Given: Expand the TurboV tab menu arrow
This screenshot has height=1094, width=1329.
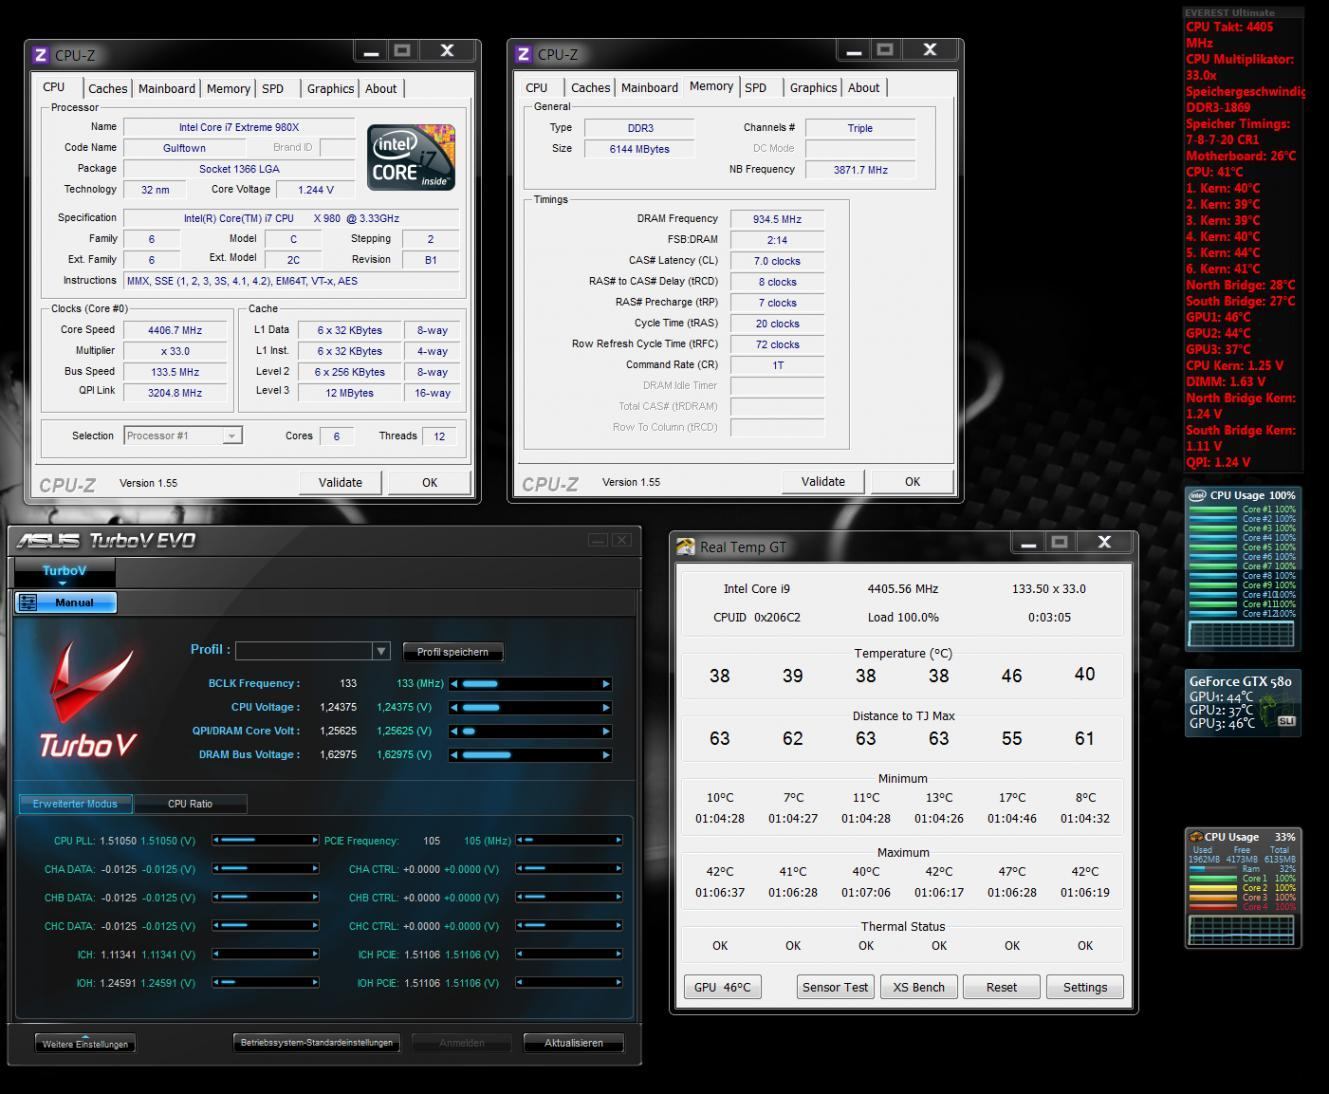Looking at the screenshot, I should click(64, 583).
